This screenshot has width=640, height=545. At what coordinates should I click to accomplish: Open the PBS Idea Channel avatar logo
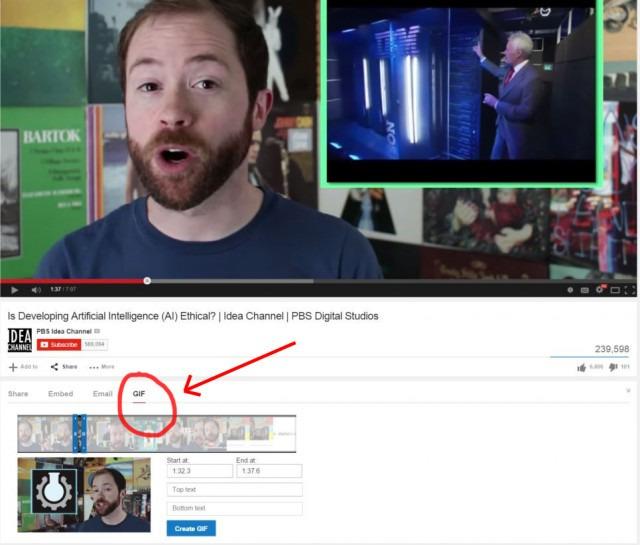point(20,340)
